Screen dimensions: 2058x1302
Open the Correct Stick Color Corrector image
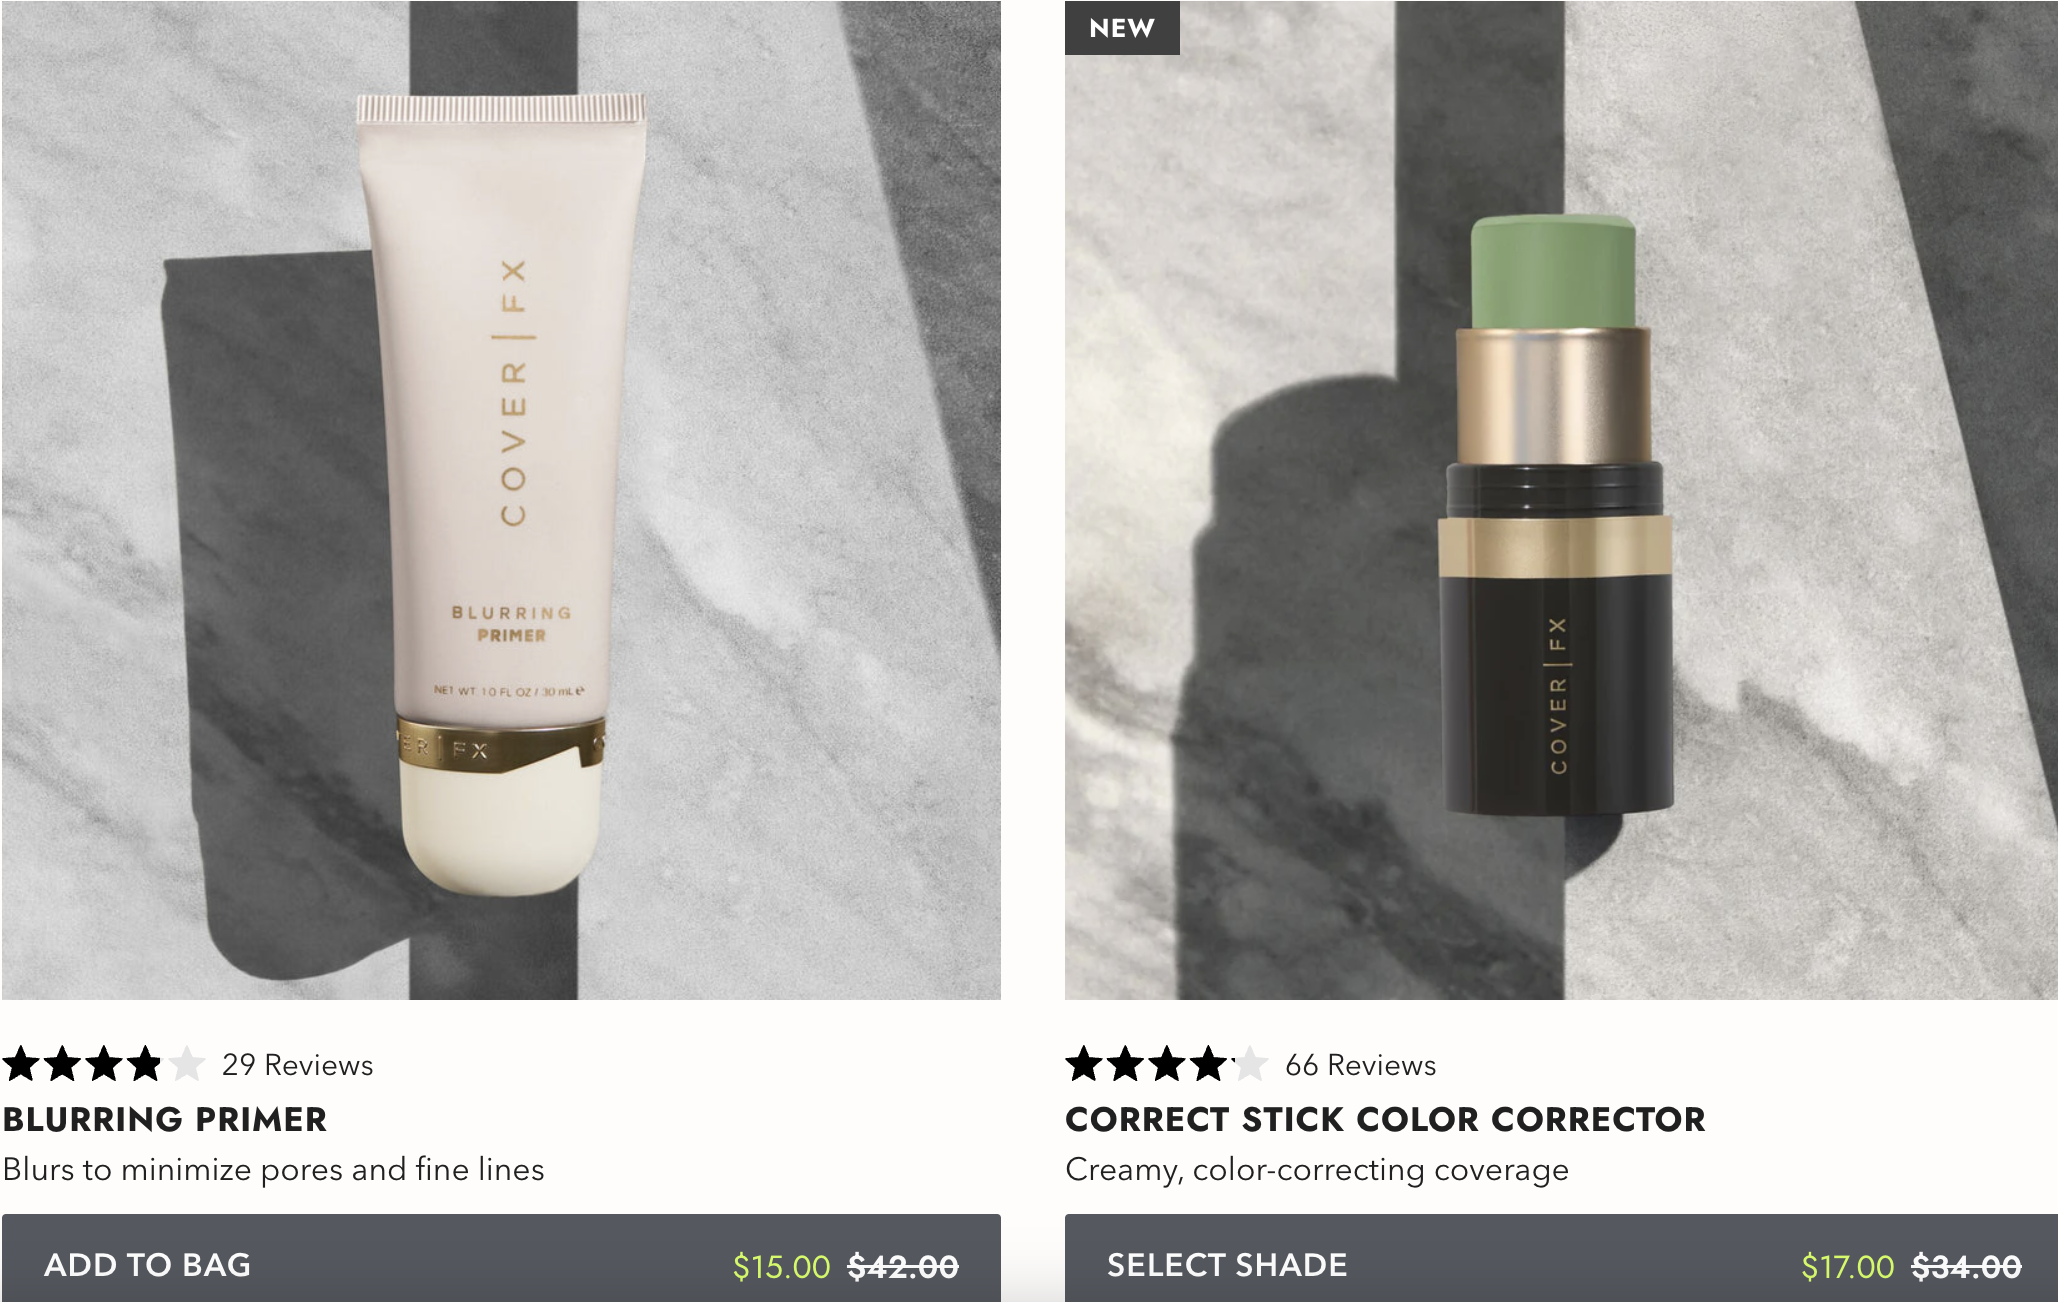pos(1561,500)
